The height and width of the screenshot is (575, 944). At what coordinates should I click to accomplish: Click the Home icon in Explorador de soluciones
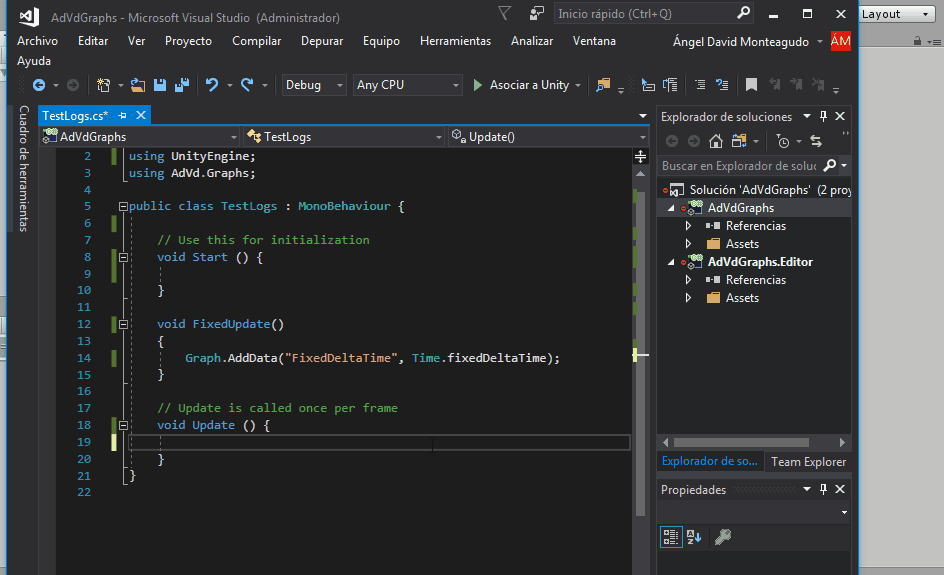715,141
